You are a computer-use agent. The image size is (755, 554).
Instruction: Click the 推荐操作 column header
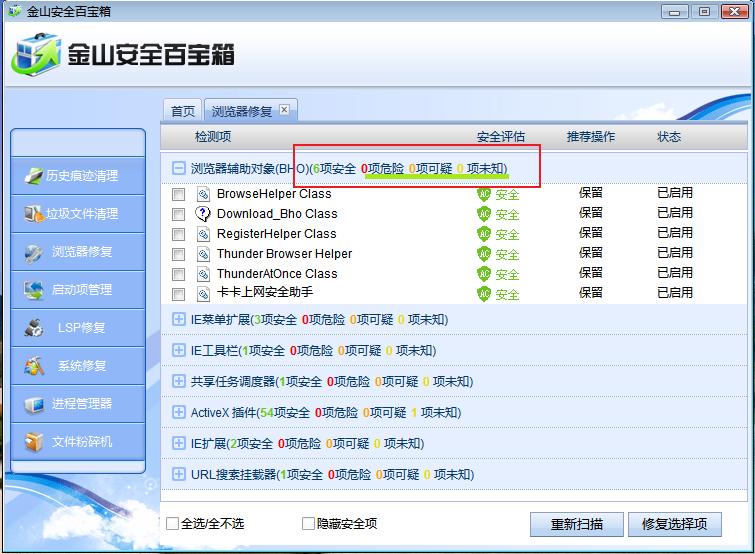(591, 137)
